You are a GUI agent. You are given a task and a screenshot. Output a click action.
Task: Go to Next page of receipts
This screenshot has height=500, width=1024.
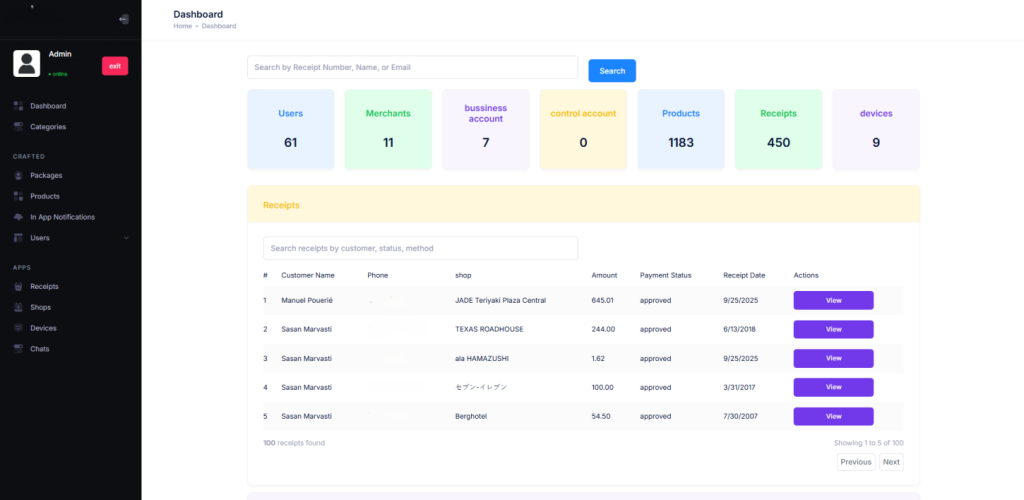tap(890, 462)
